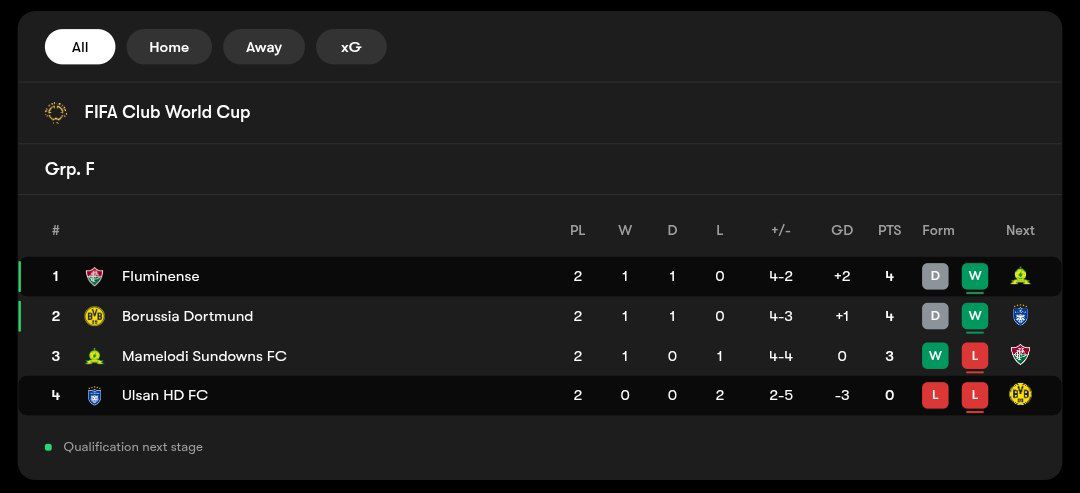The height and width of the screenshot is (493, 1080).
Task: Open the FIFA Club World Cup link
Action: pos(167,112)
